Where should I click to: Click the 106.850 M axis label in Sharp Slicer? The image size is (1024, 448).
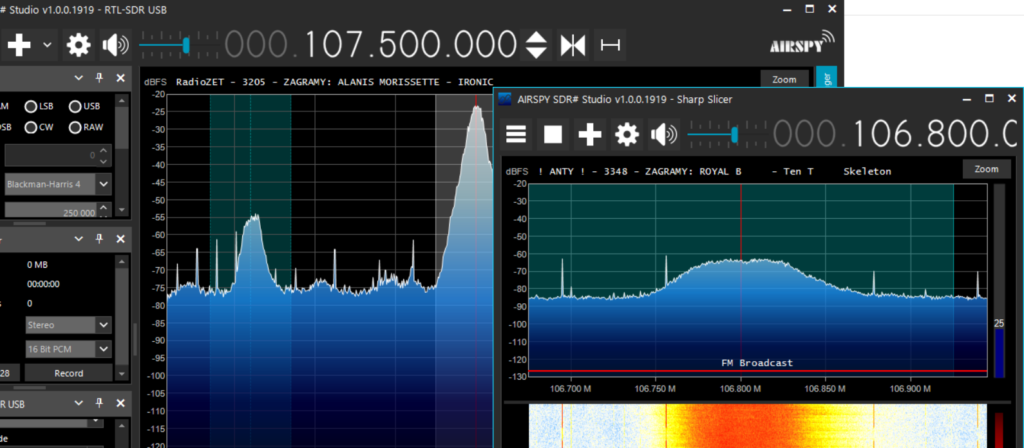(x=826, y=389)
